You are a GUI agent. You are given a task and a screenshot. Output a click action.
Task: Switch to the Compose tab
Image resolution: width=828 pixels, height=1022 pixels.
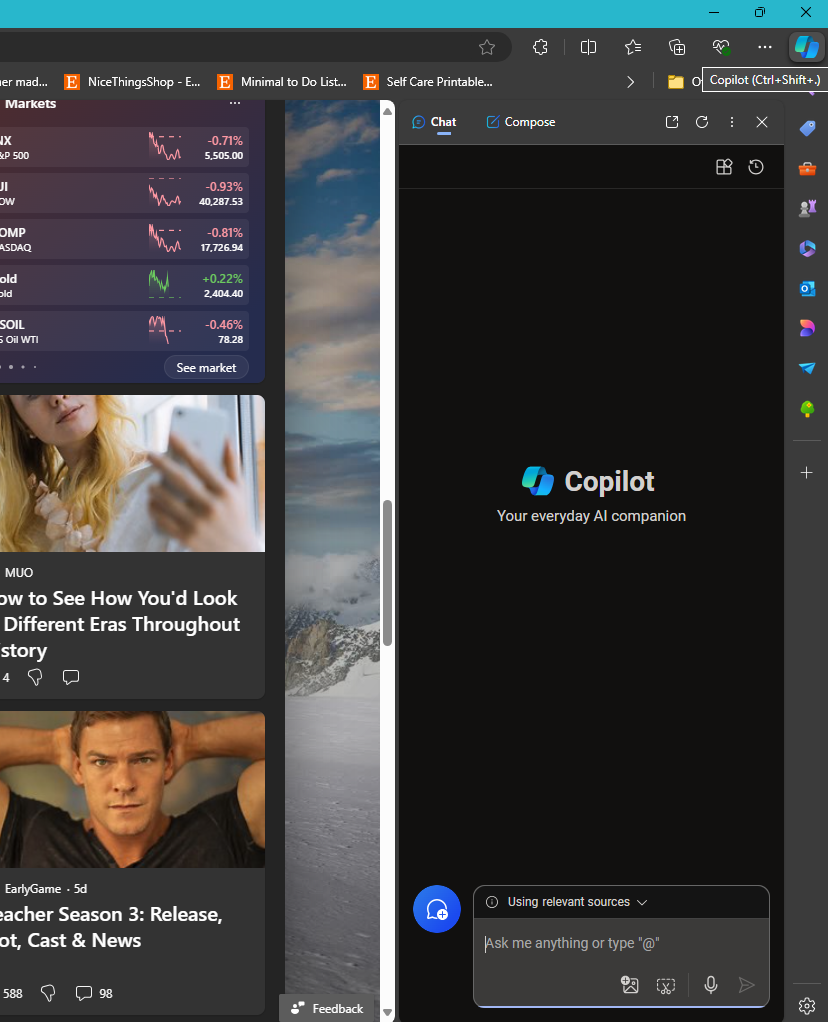point(521,122)
